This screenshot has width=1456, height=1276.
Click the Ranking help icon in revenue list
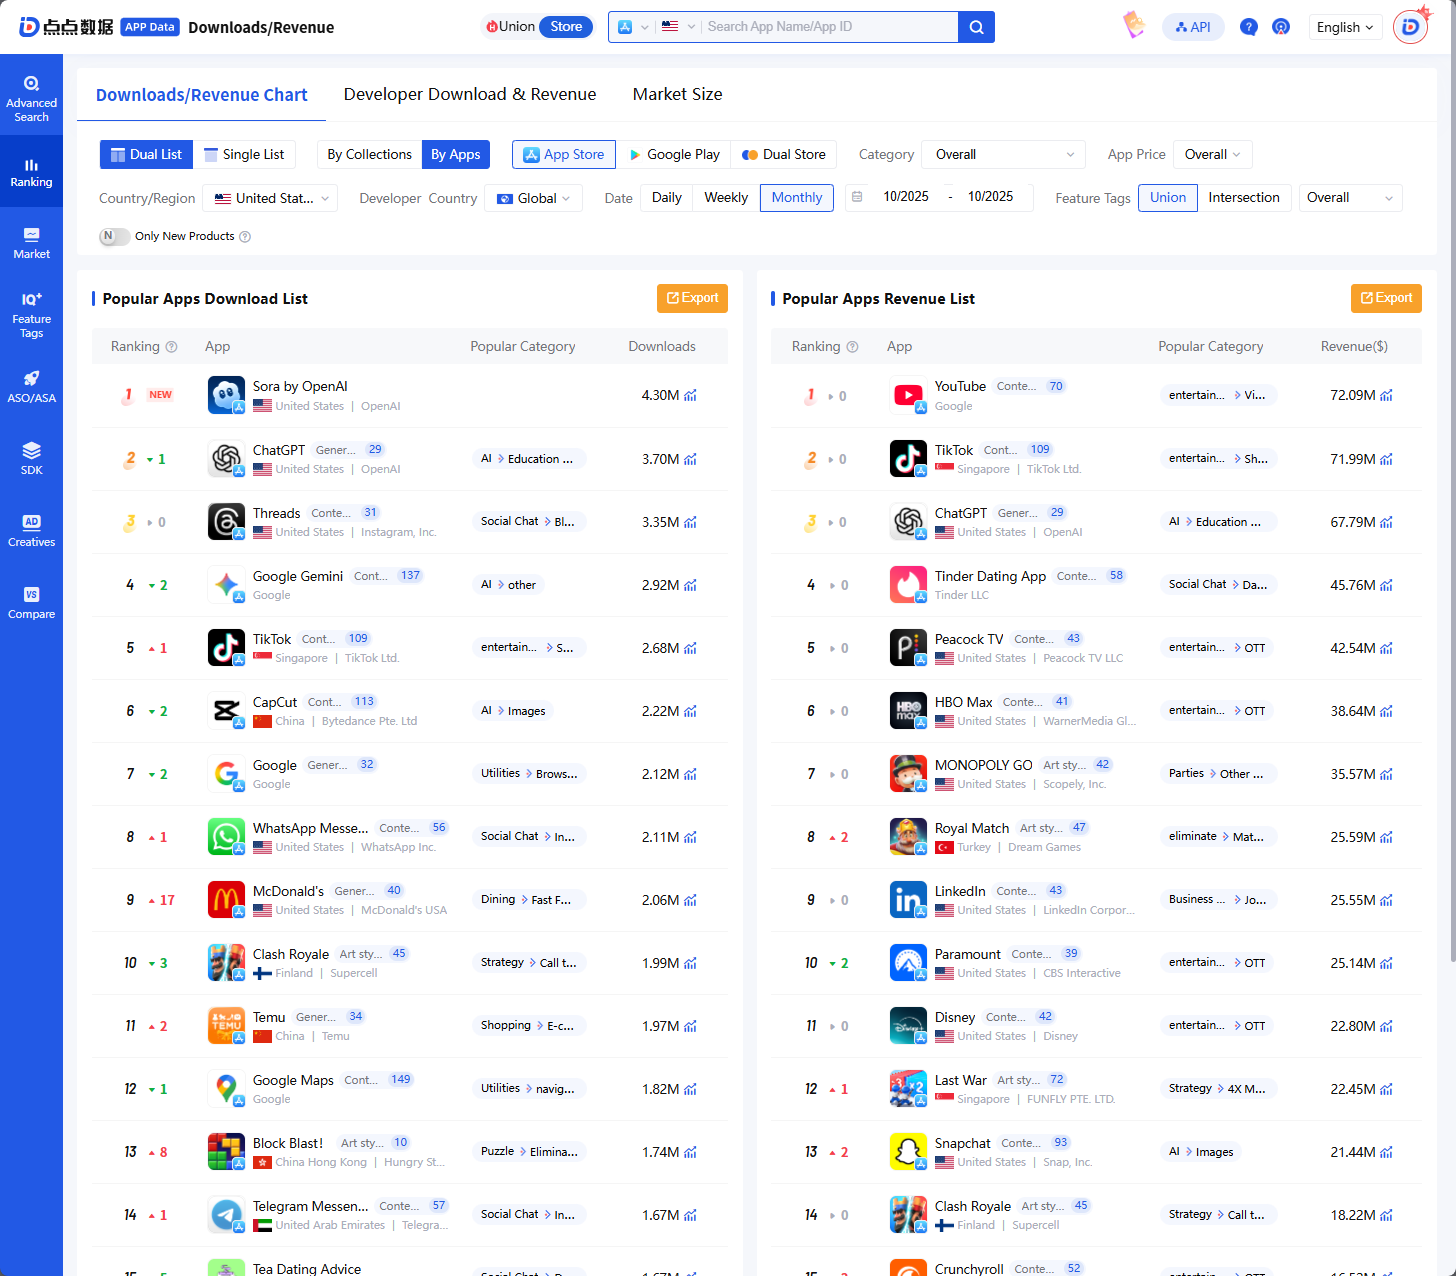point(852,347)
